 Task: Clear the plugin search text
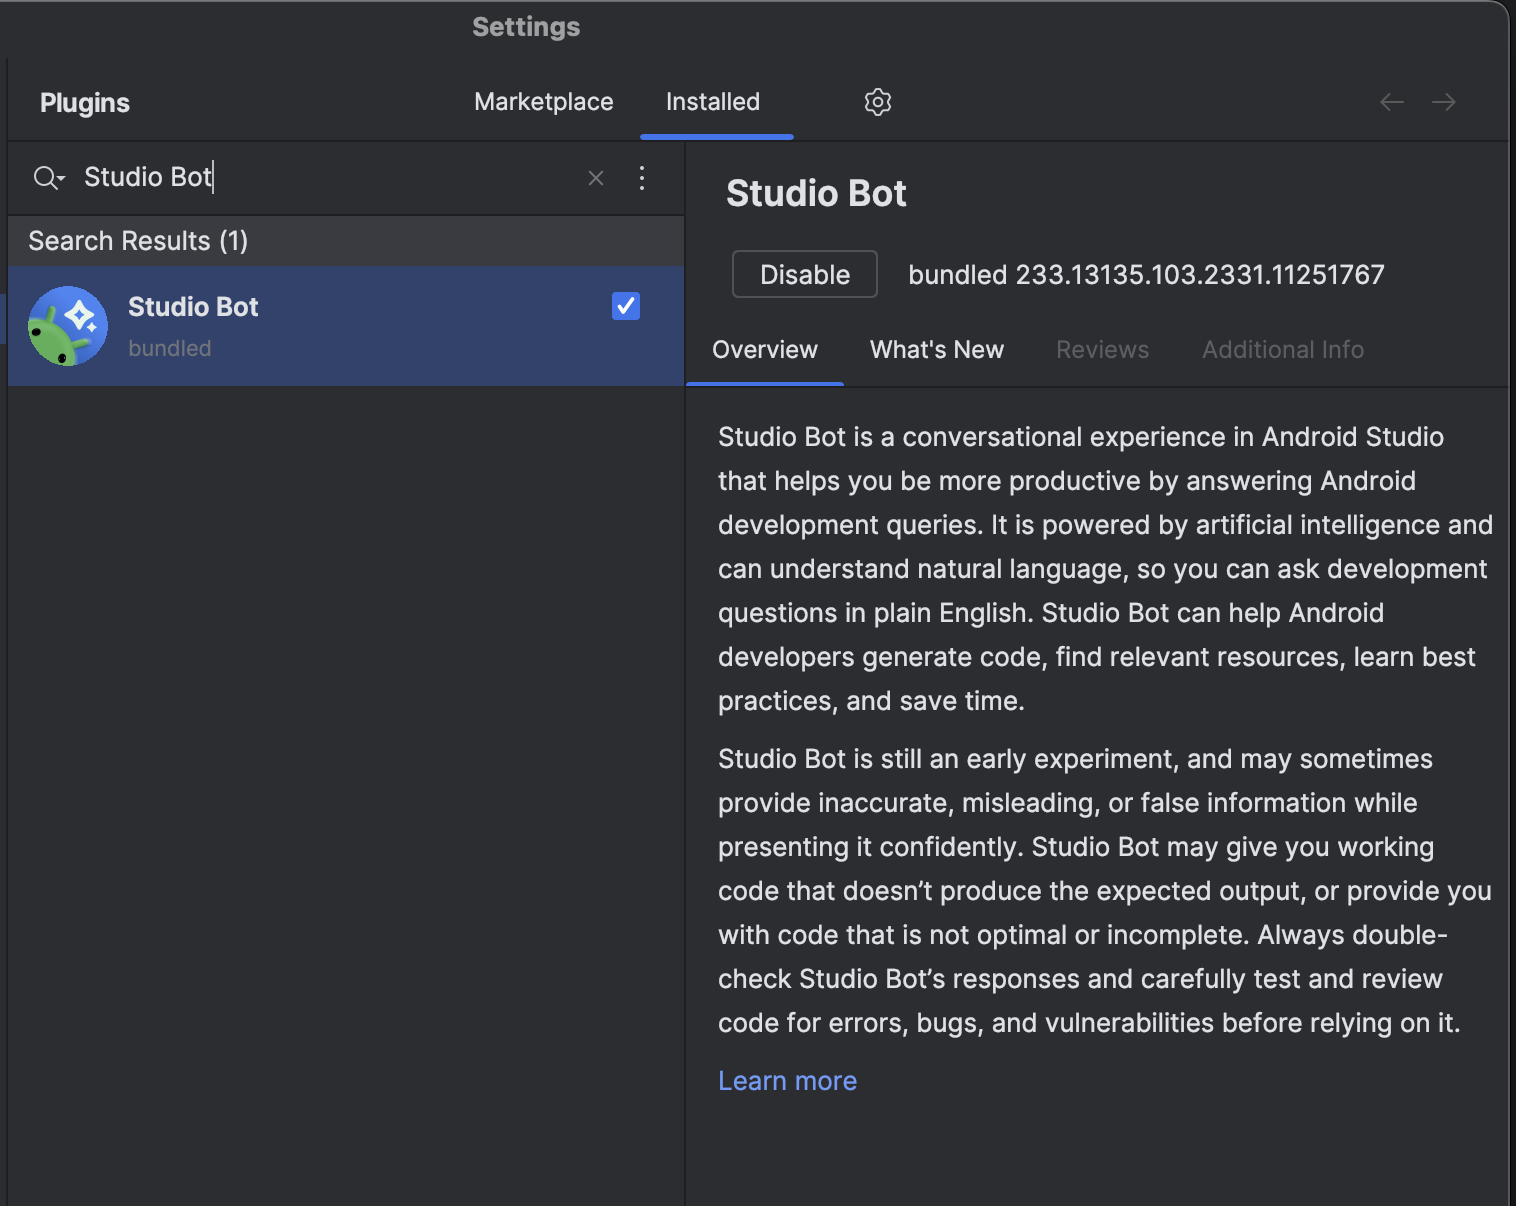click(x=596, y=178)
